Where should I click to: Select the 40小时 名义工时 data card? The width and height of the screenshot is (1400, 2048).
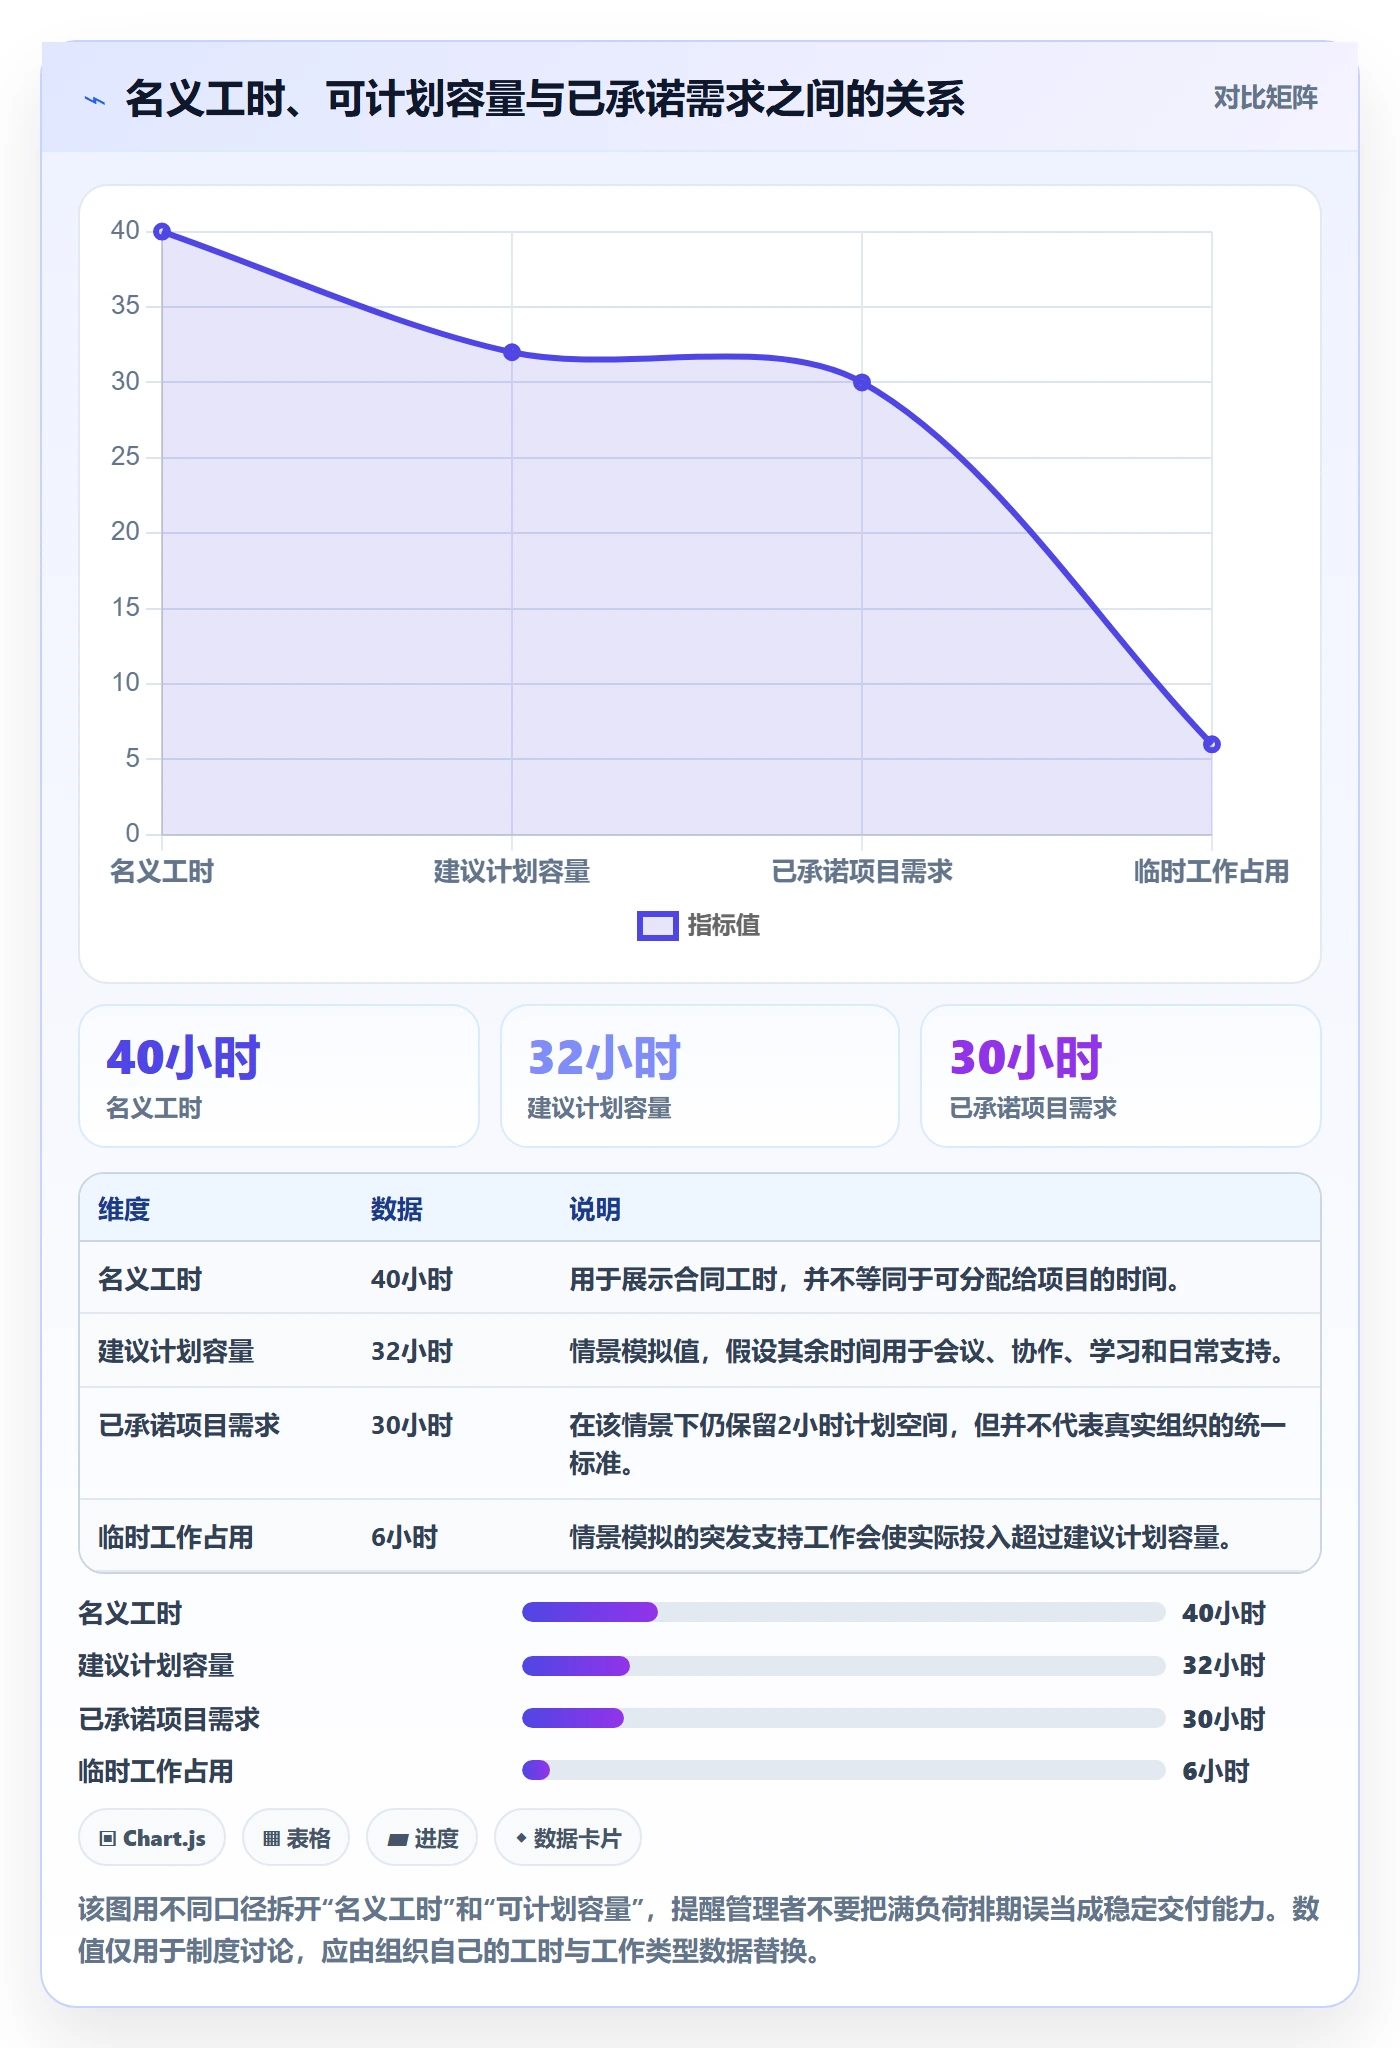[x=279, y=1076]
